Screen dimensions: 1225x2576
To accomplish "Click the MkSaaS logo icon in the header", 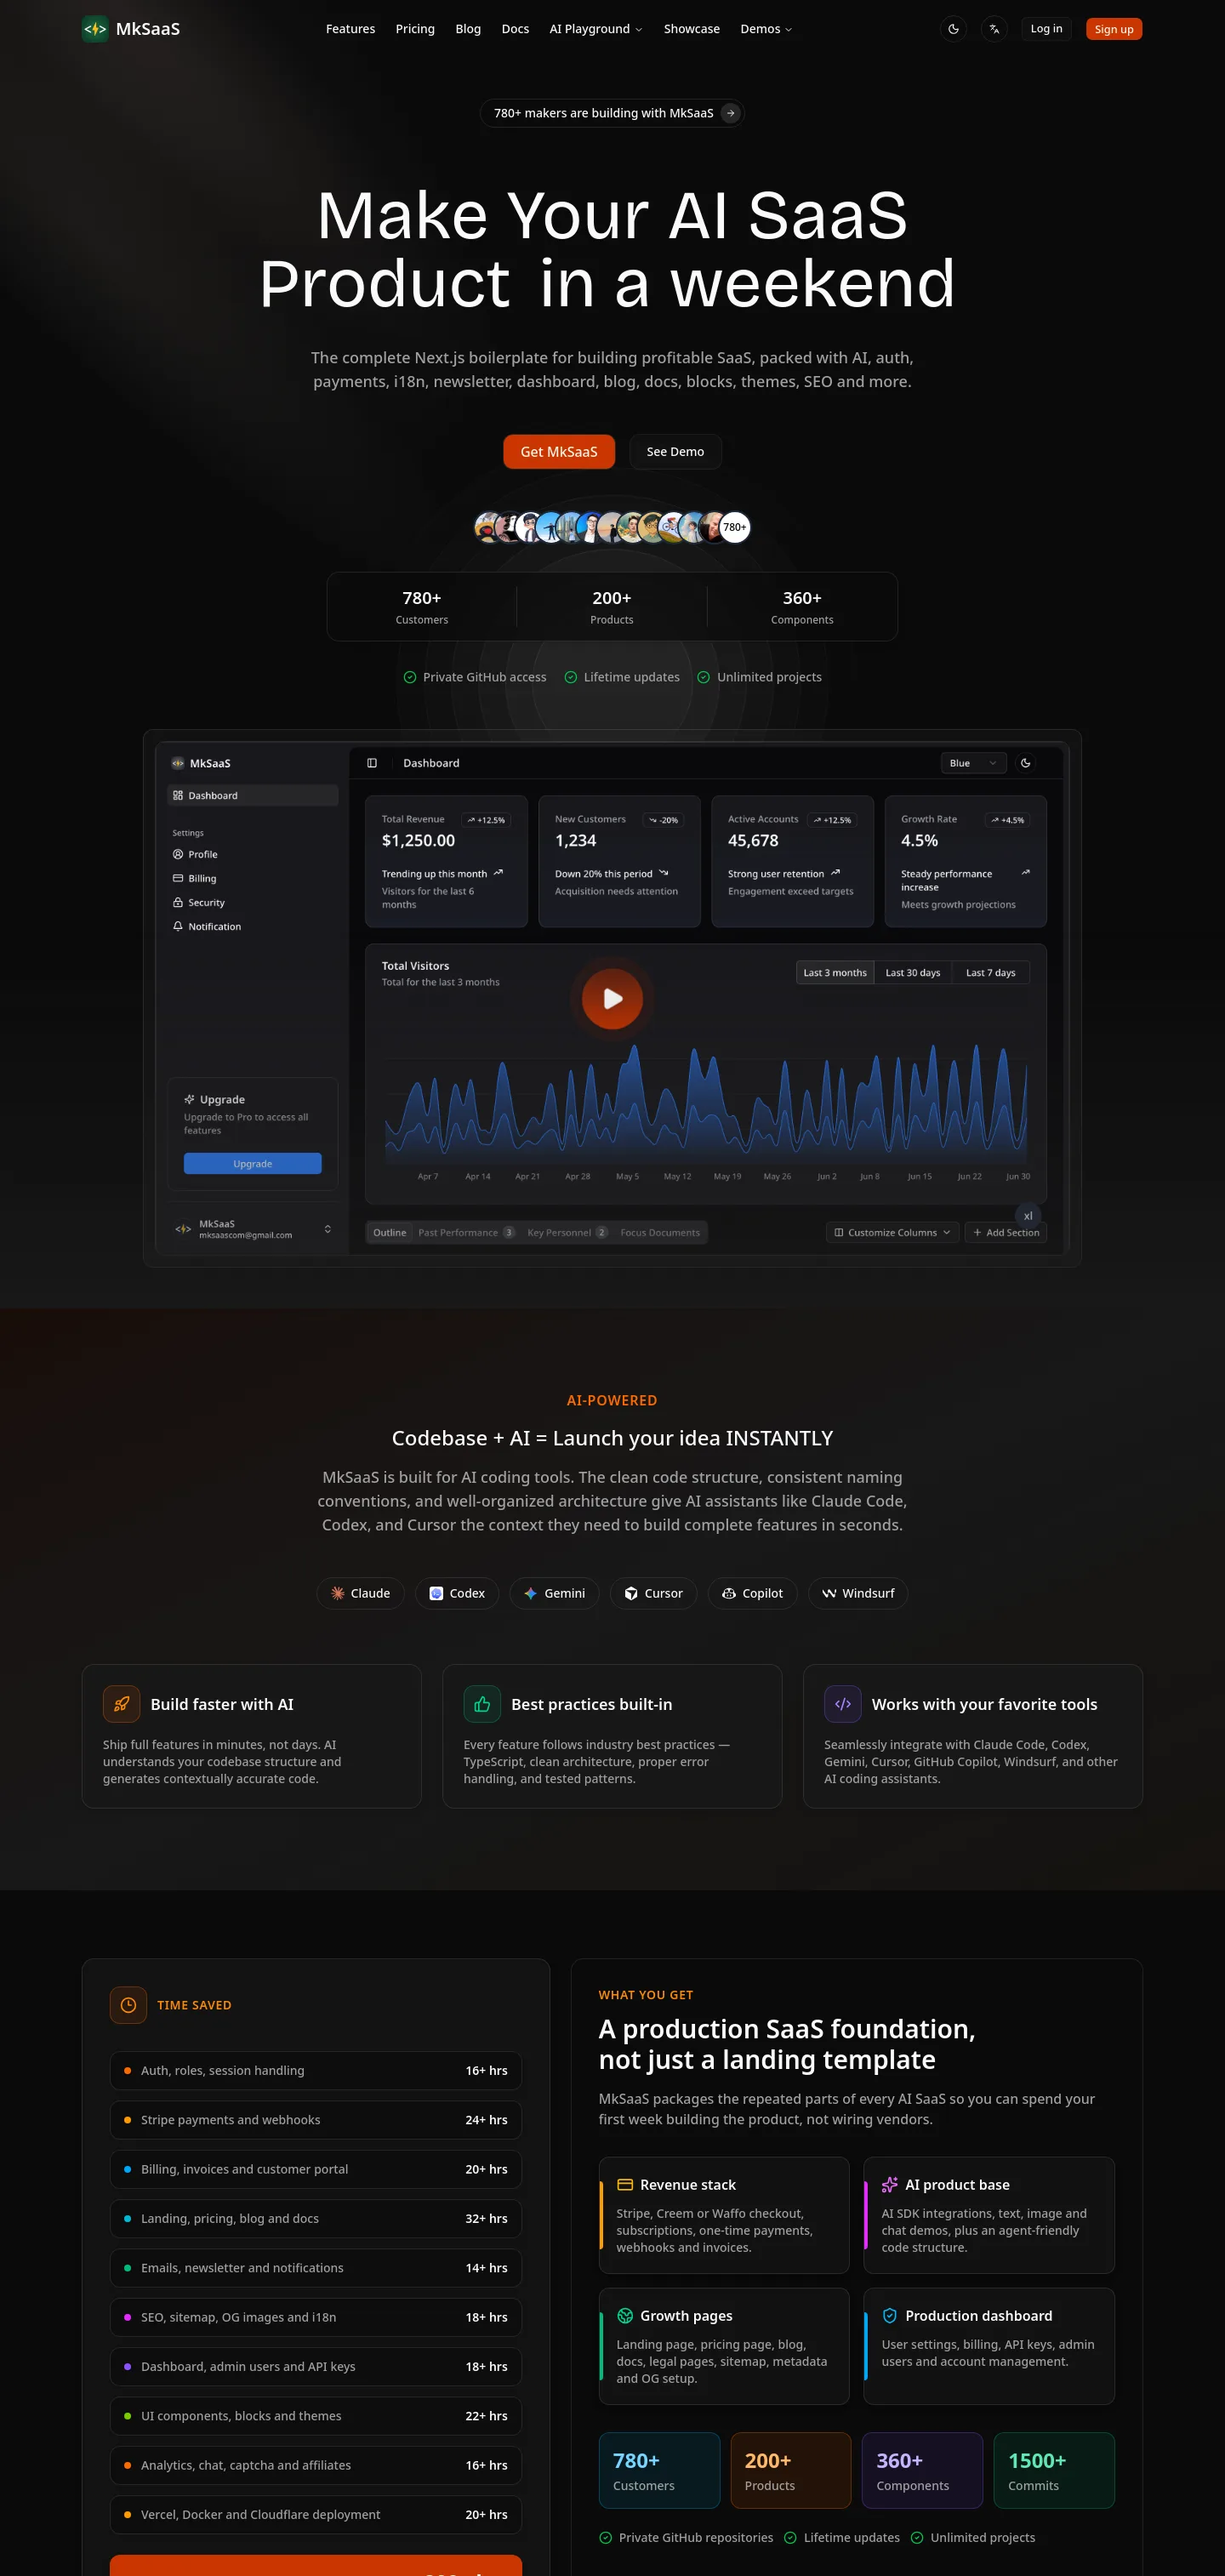I will click(x=95, y=29).
